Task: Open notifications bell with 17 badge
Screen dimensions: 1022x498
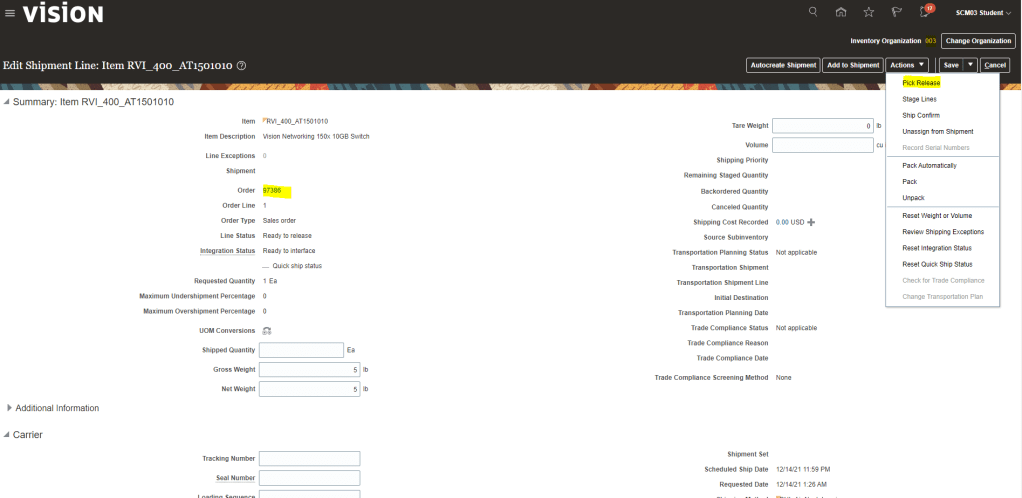Action: point(925,13)
